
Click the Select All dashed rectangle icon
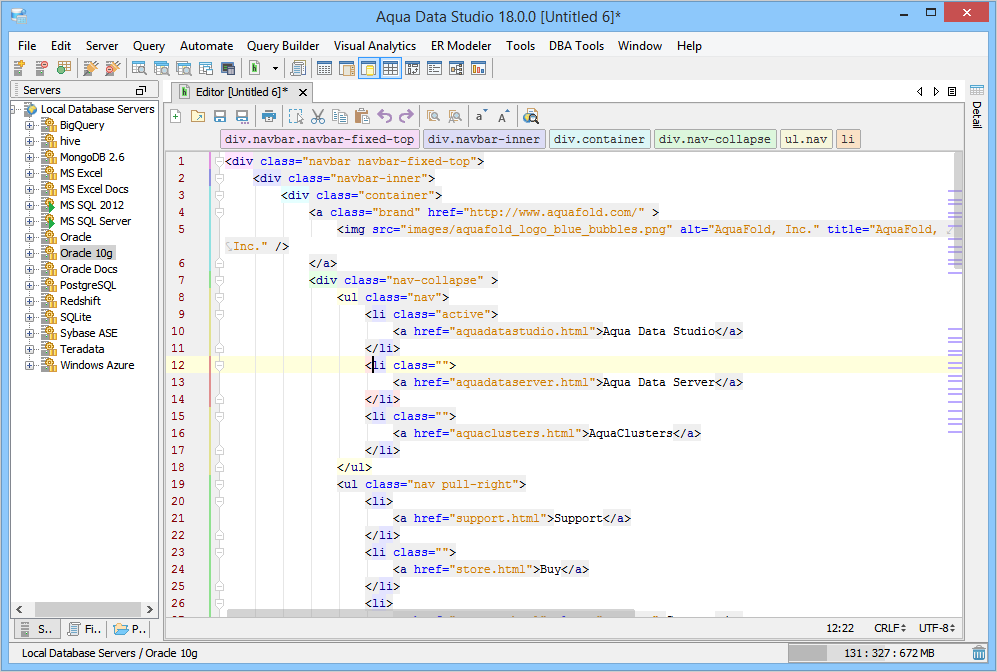coord(296,116)
